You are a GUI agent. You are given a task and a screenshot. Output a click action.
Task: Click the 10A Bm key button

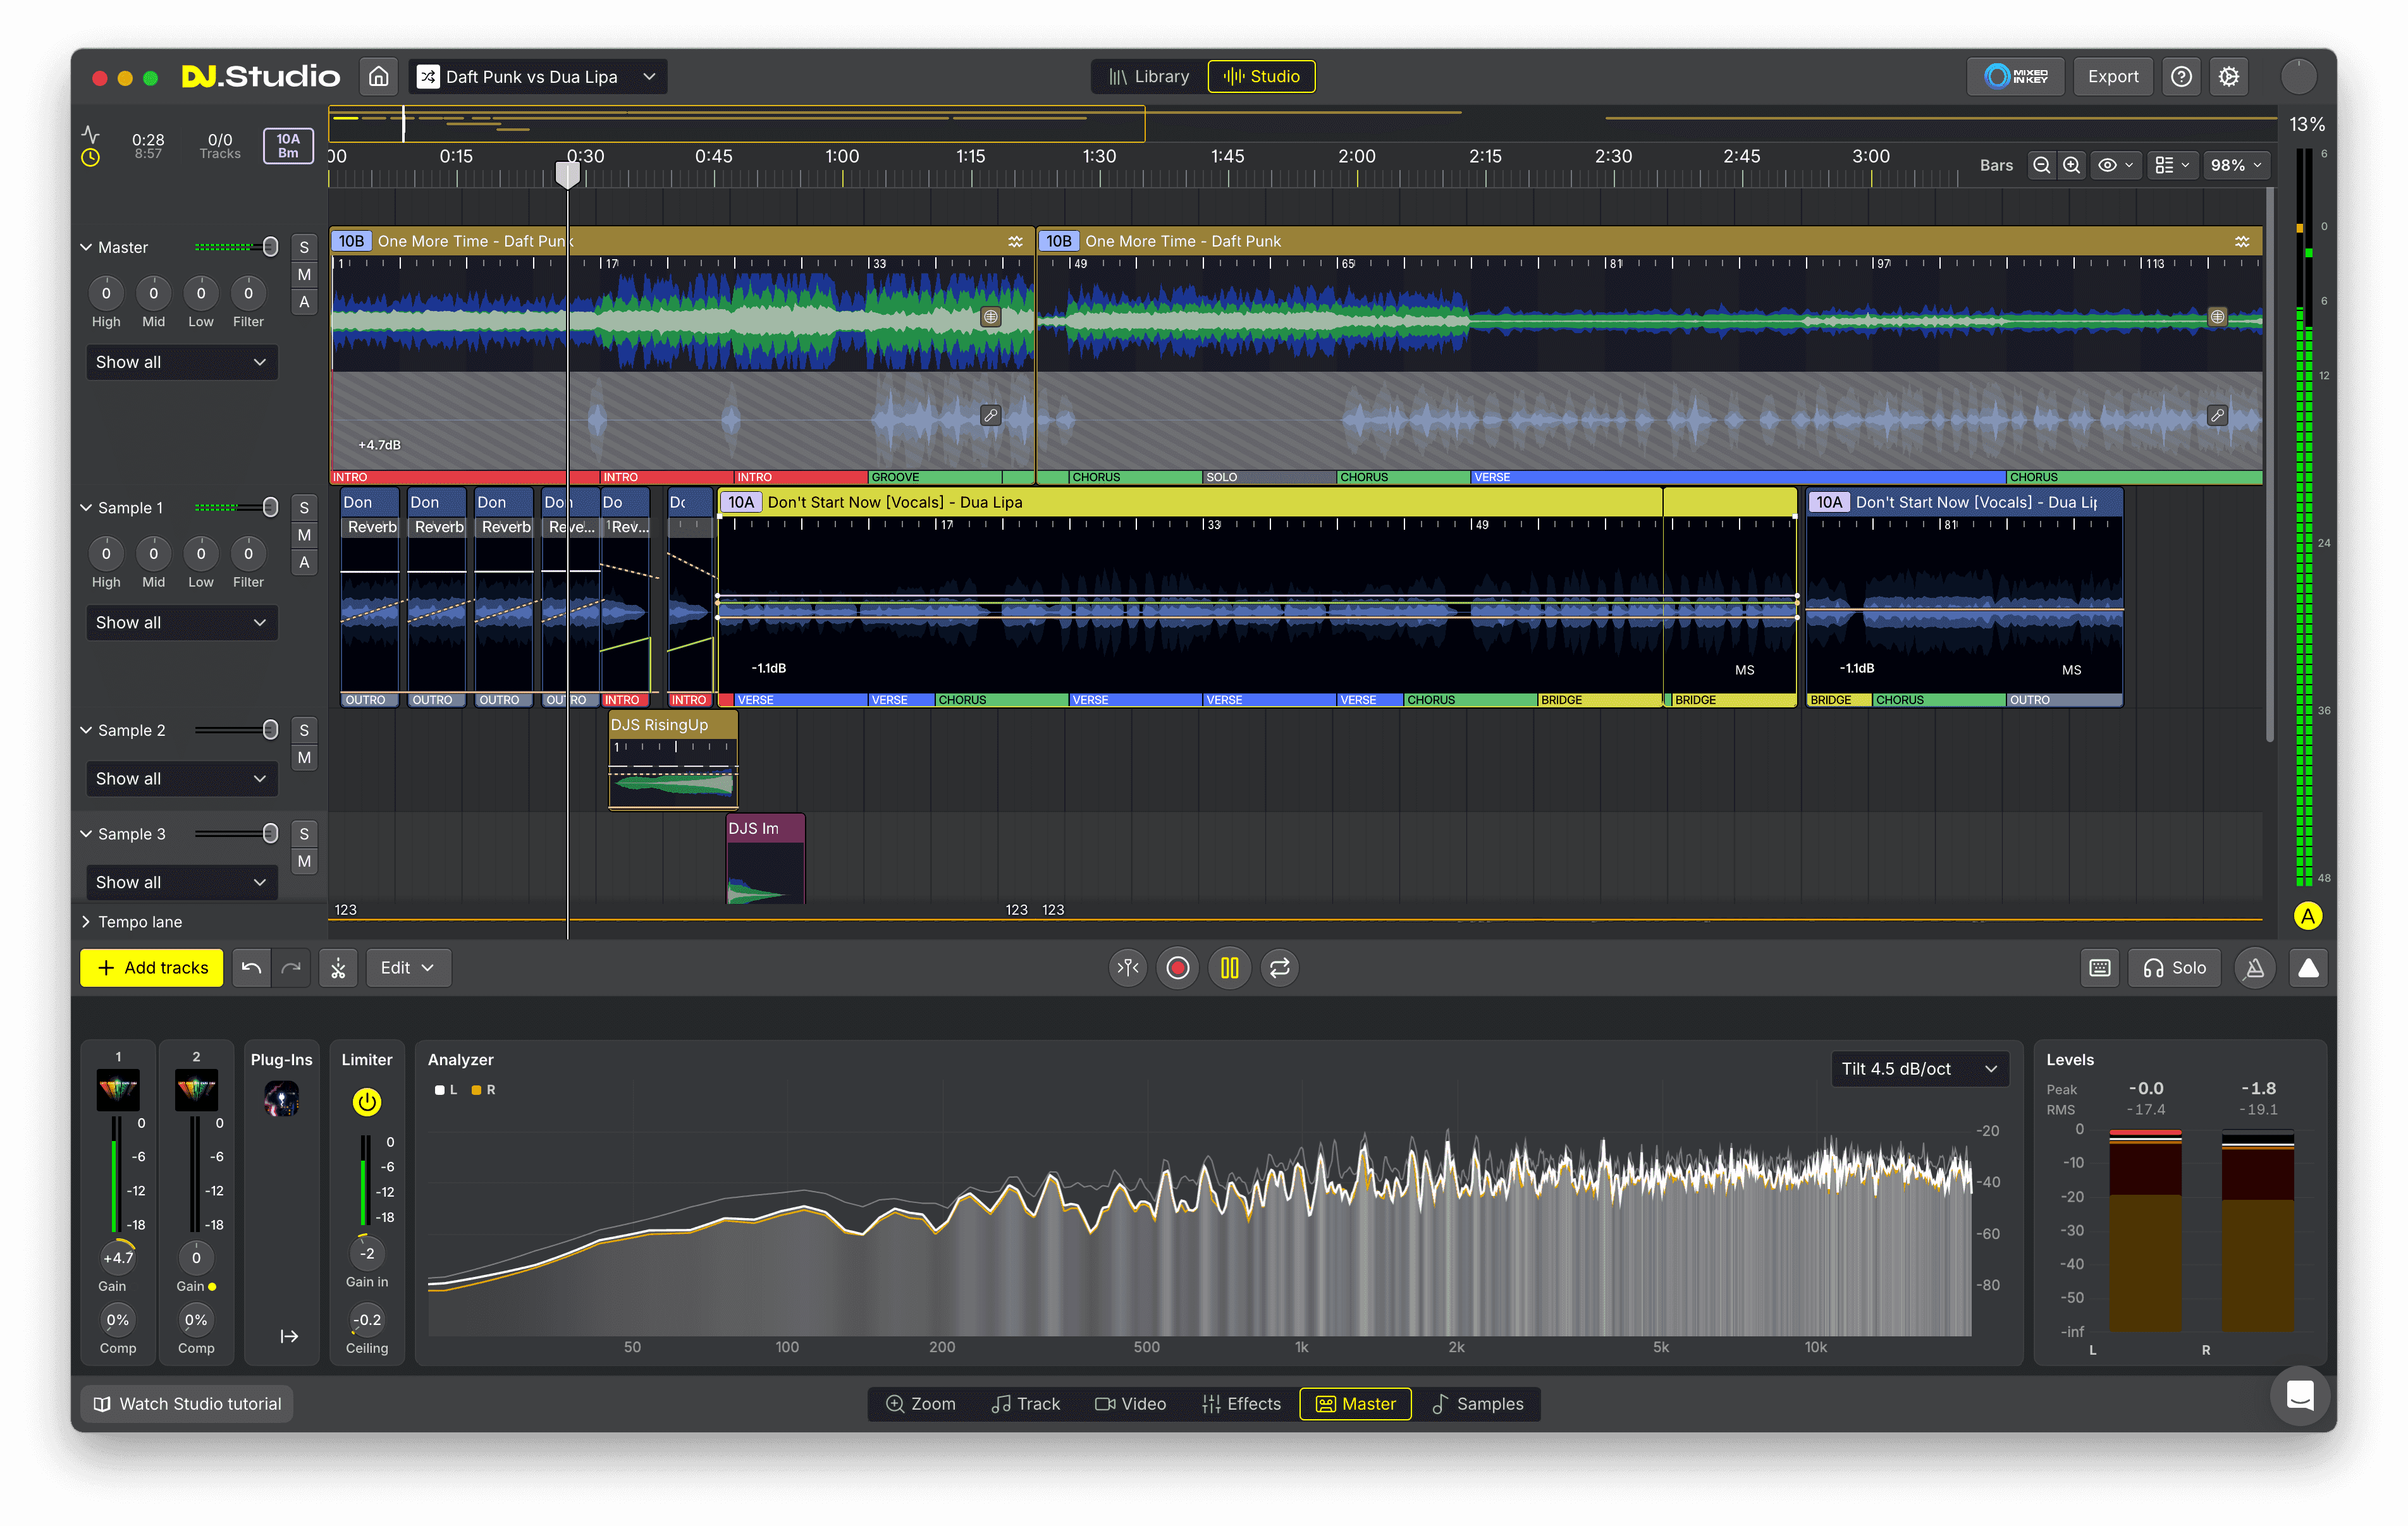[288, 146]
